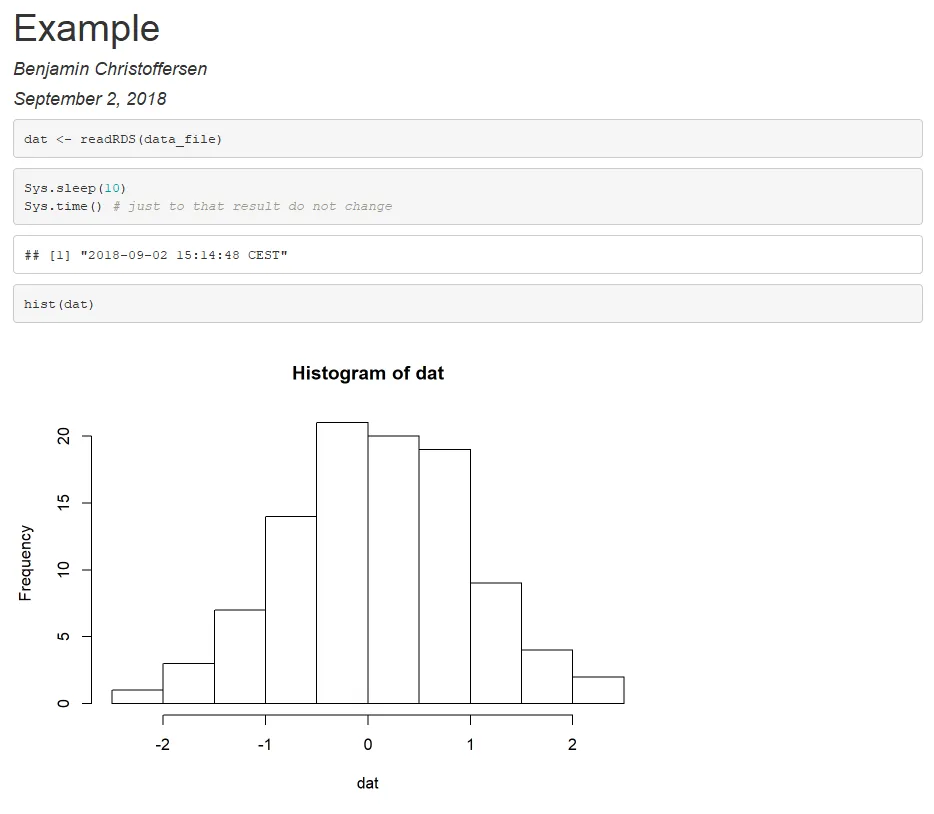Click the readRDS(data_file) code block
934x814 pixels.
coord(468,139)
